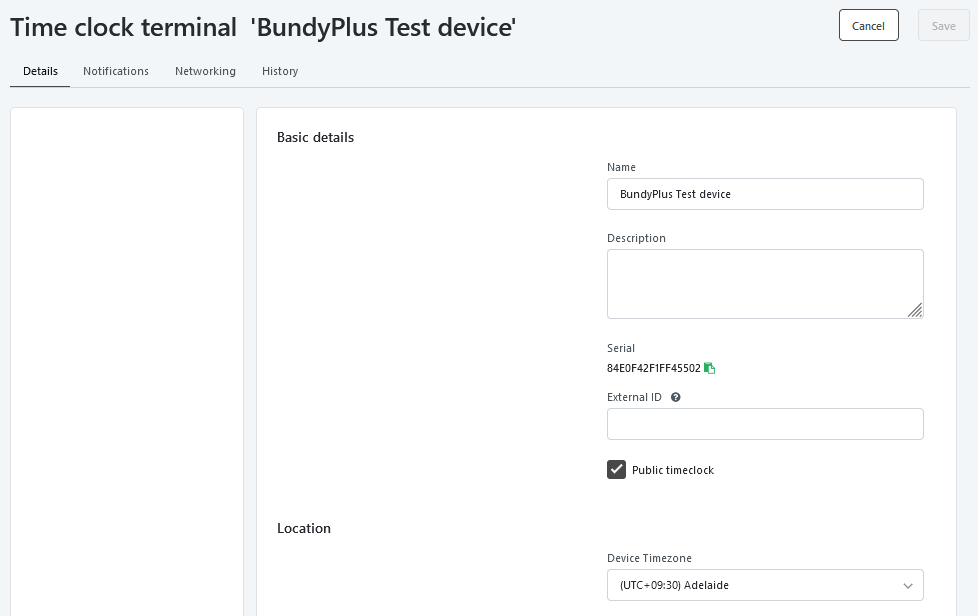Cancel editing the terminal
Screen dimensions: 978x616
pos(868,26)
